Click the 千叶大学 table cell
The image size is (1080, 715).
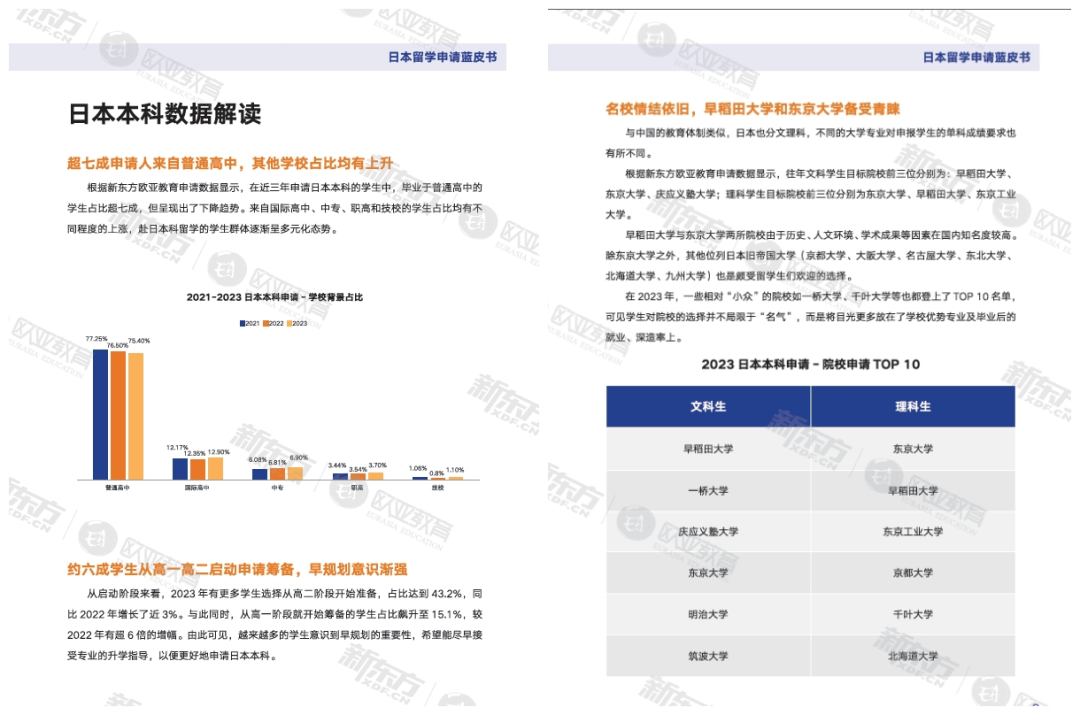[913, 614]
